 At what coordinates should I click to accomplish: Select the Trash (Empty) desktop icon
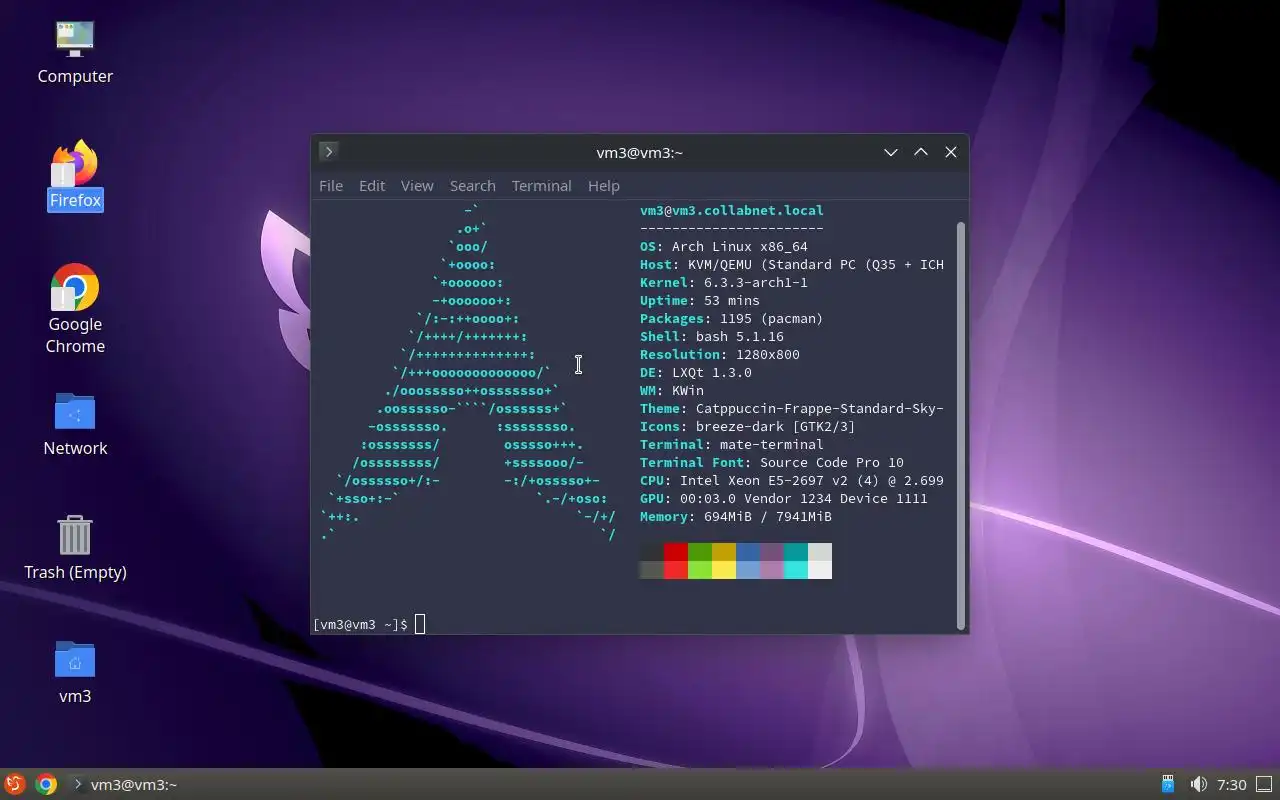pos(75,548)
